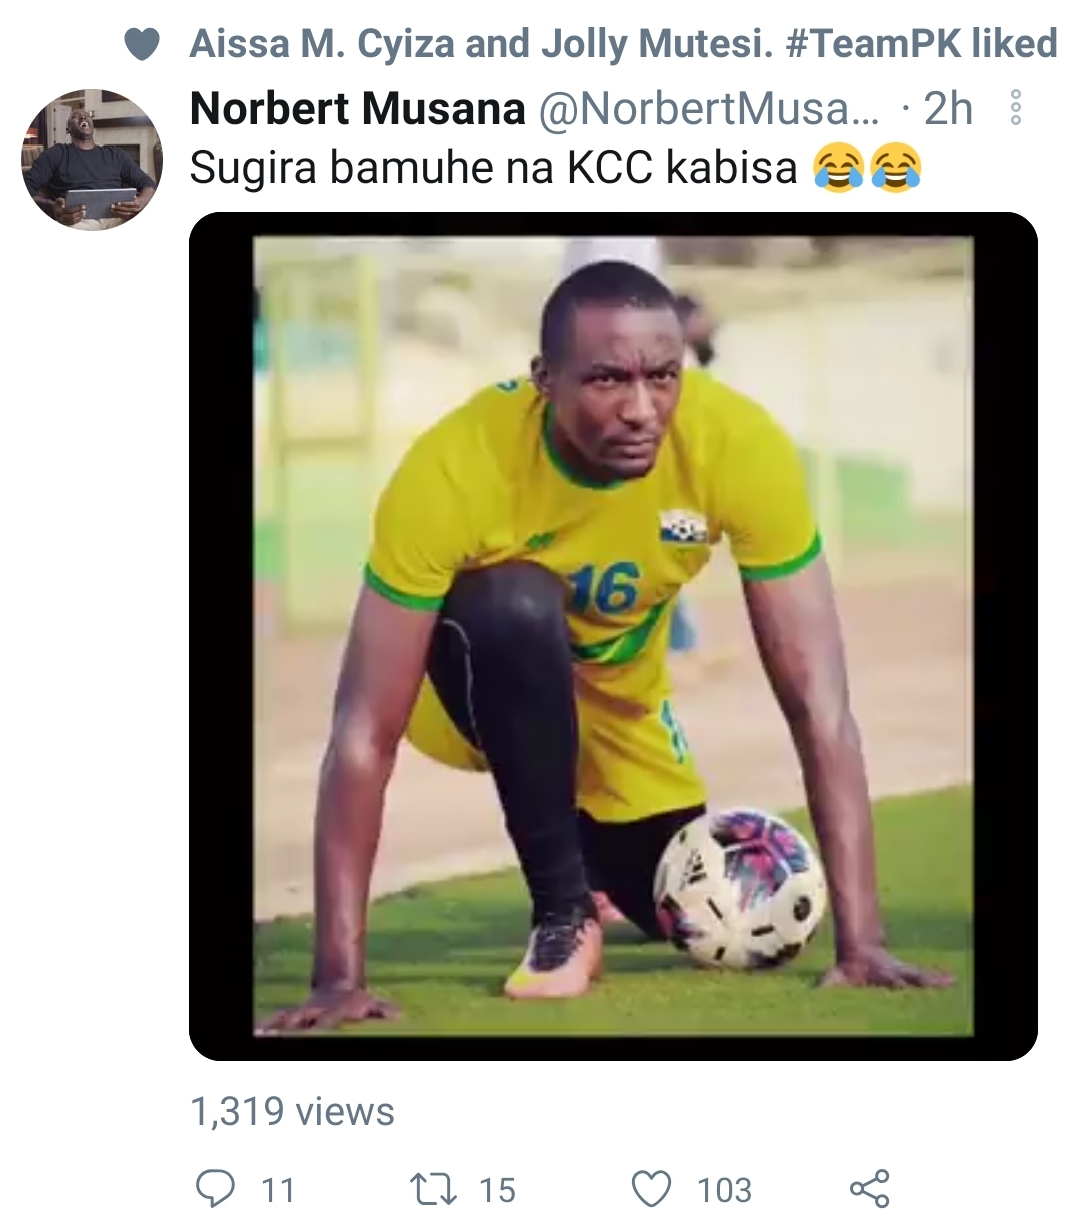Open the three-dot more options menu
Viewport: 1069px width, 1230px height.
click(x=1015, y=108)
